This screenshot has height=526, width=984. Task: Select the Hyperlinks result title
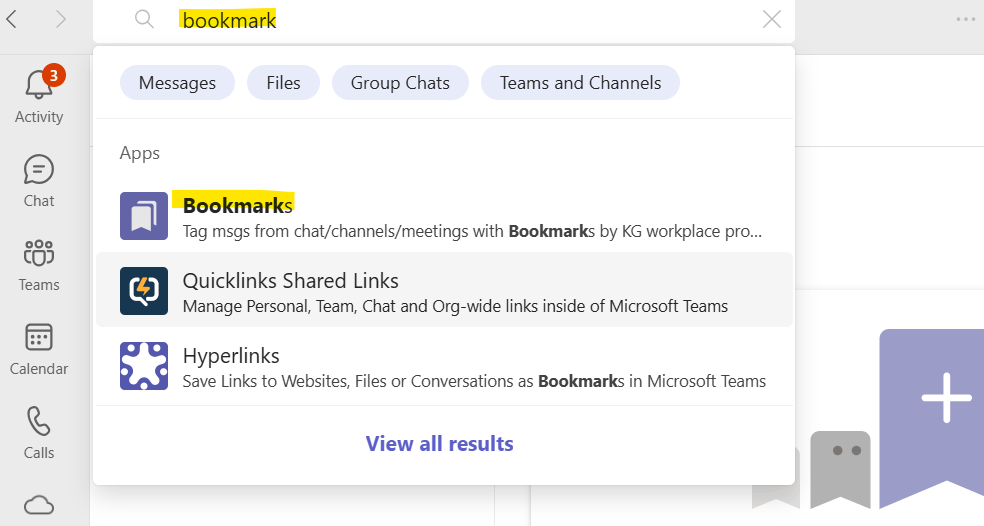pos(231,356)
